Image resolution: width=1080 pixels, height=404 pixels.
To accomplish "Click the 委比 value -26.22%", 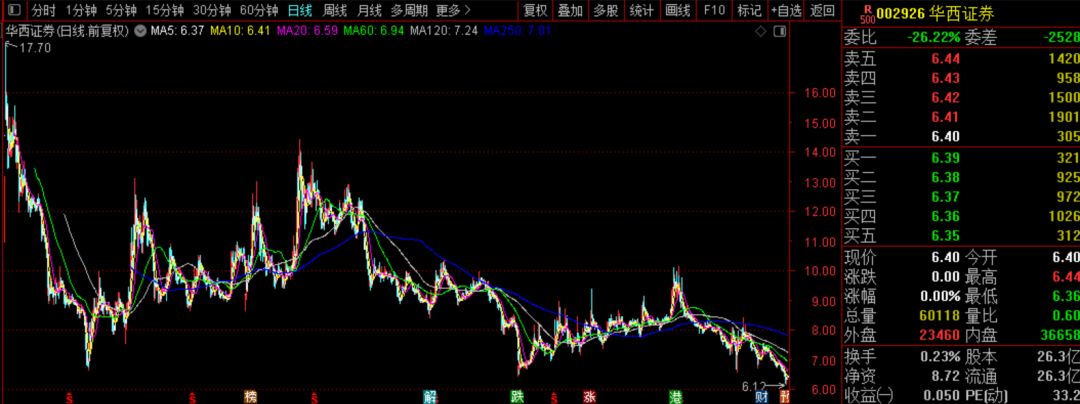I will click(x=934, y=39).
